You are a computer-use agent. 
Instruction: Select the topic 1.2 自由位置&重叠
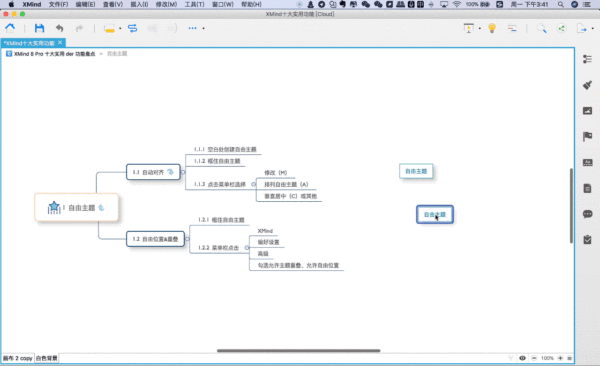pos(155,239)
